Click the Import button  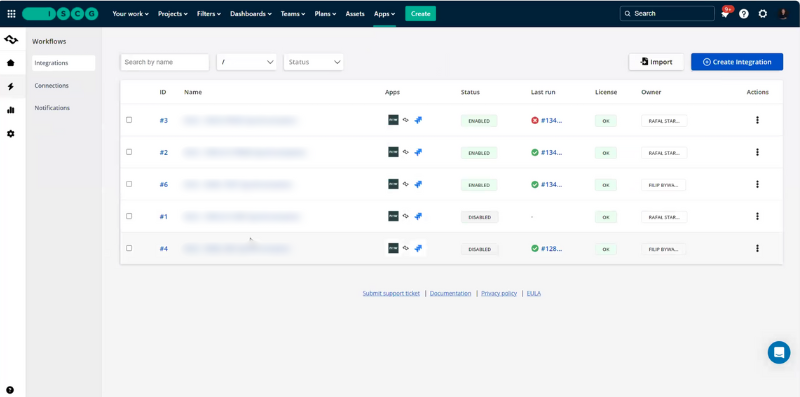tap(656, 62)
